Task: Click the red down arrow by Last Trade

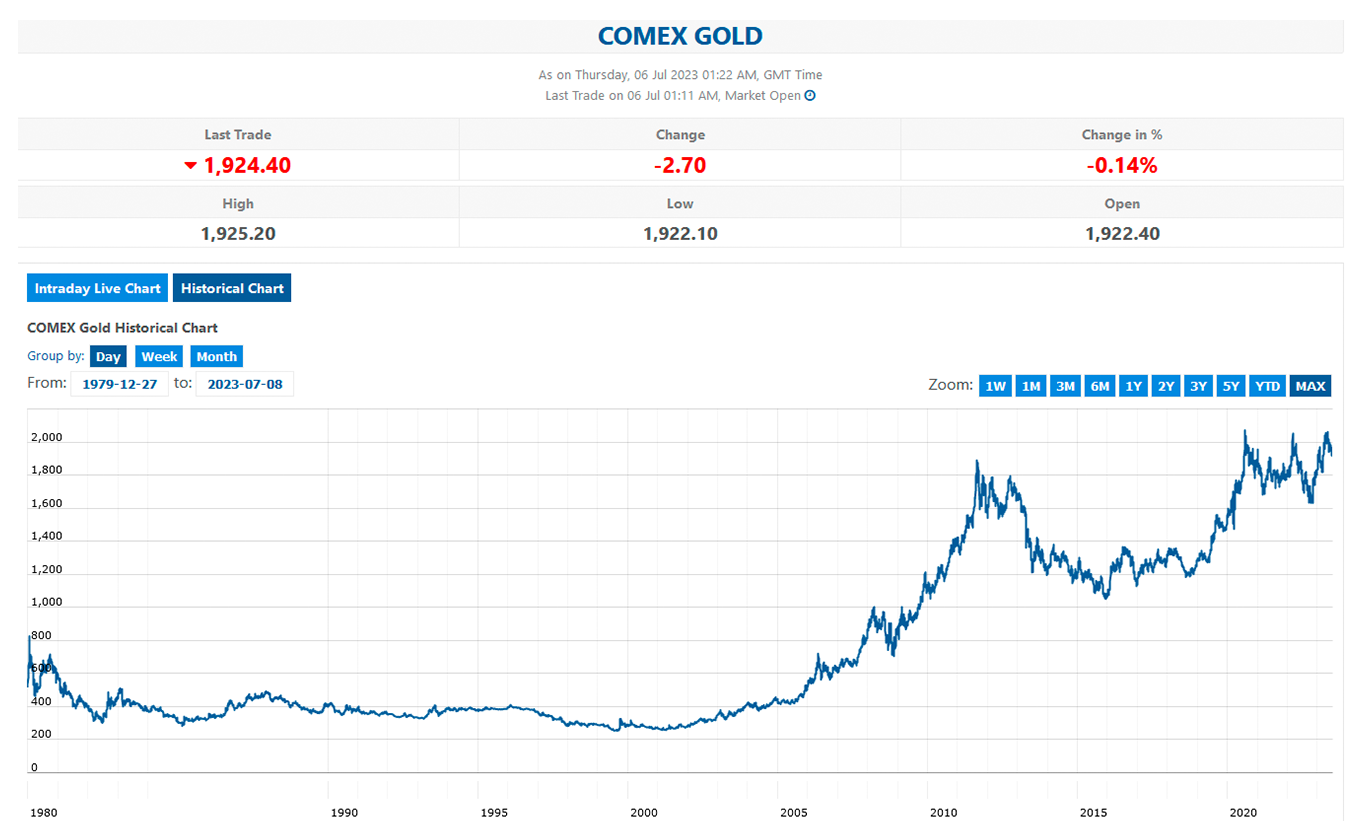Action: [191, 166]
